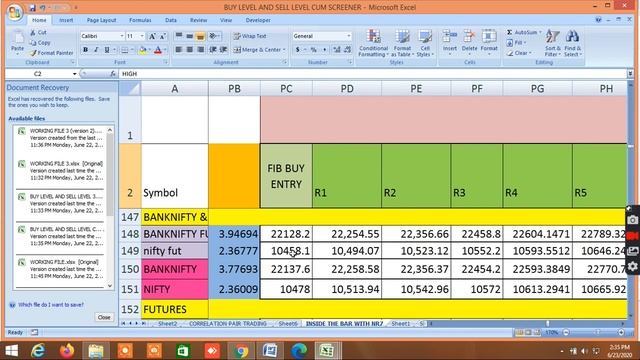Open the General number format dropdown
This screenshot has height=360, width=640.
tap(349, 36)
